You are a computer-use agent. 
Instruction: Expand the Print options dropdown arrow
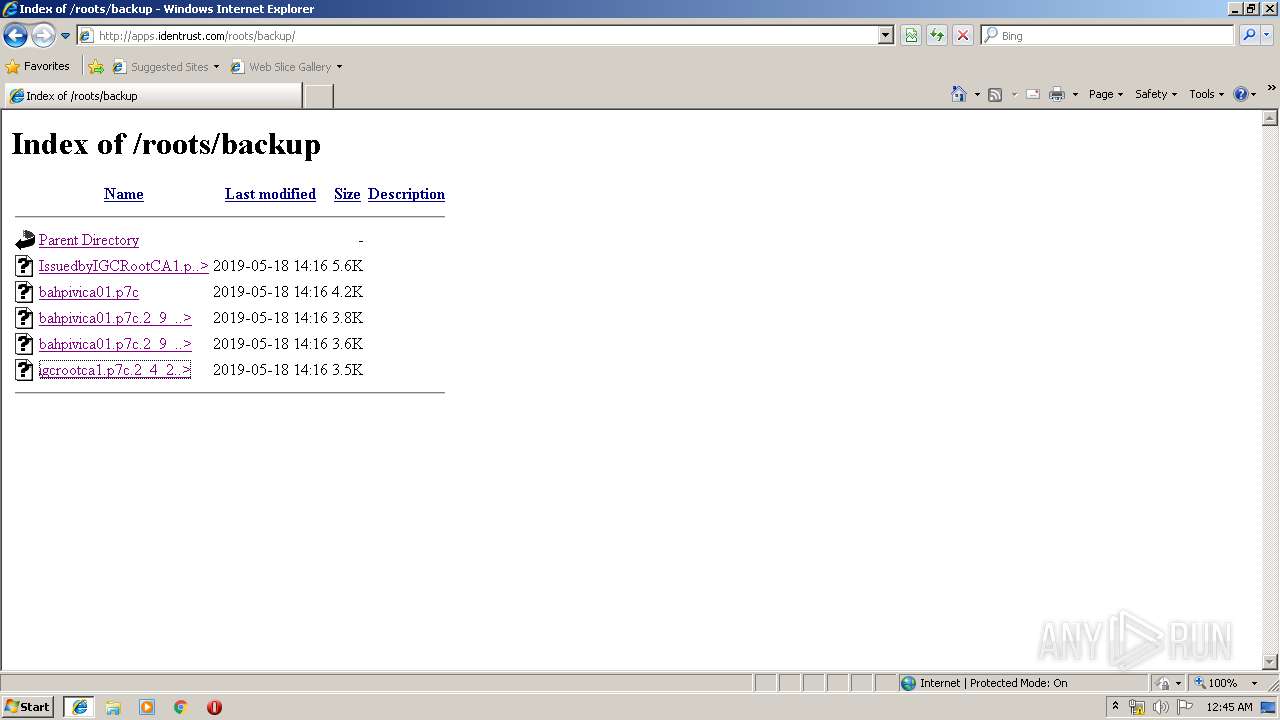(1075, 94)
